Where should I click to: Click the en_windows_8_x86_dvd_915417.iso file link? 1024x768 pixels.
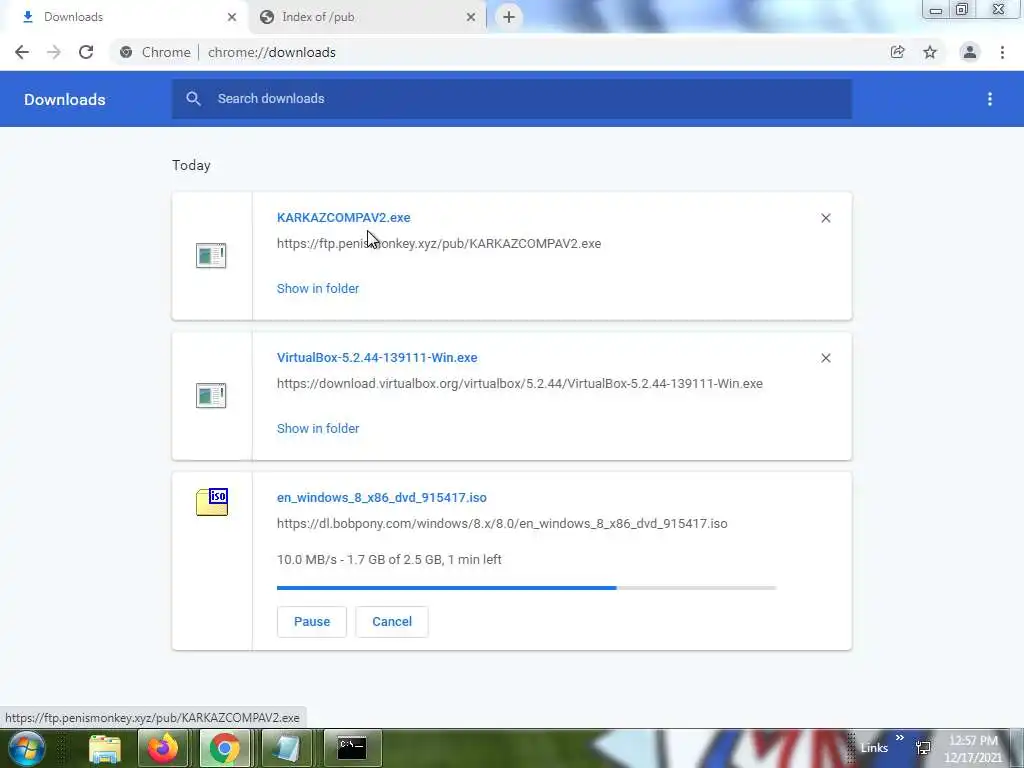pos(381,497)
